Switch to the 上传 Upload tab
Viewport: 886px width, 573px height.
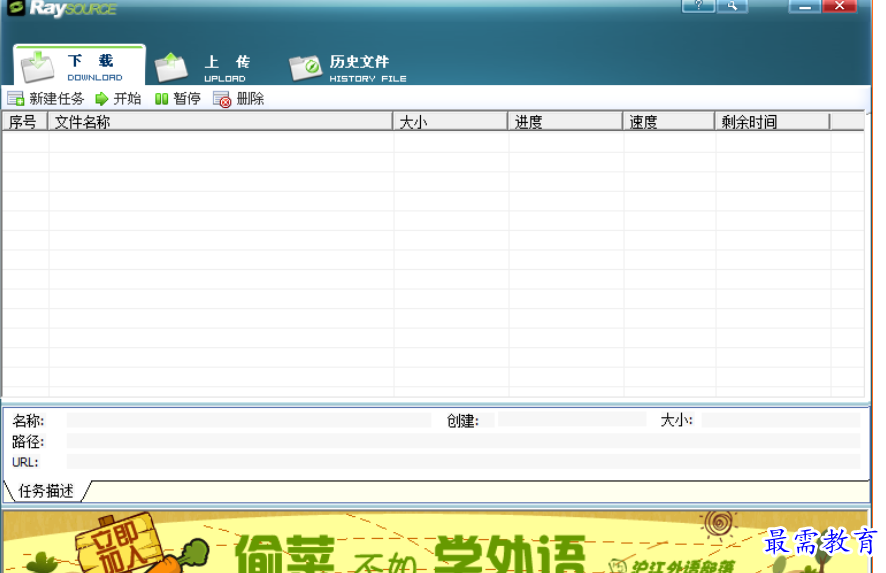pyautogui.click(x=203, y=67)
